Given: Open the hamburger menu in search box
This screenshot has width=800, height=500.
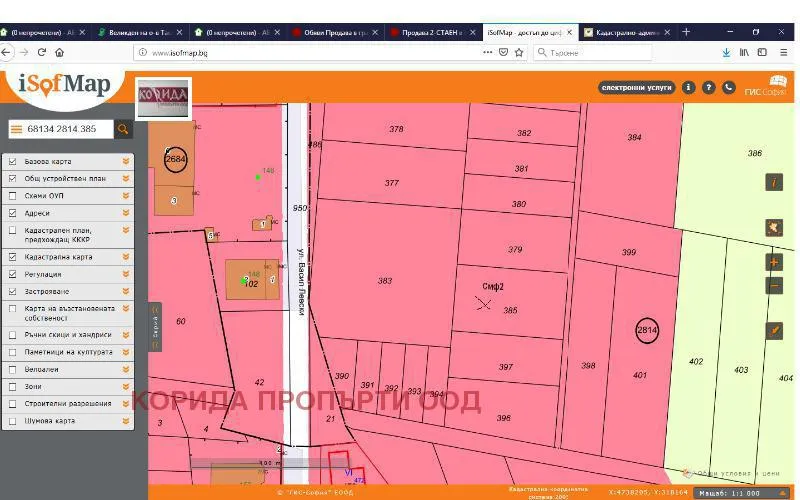Looking at the screenshot, I should tap(16, 129).
